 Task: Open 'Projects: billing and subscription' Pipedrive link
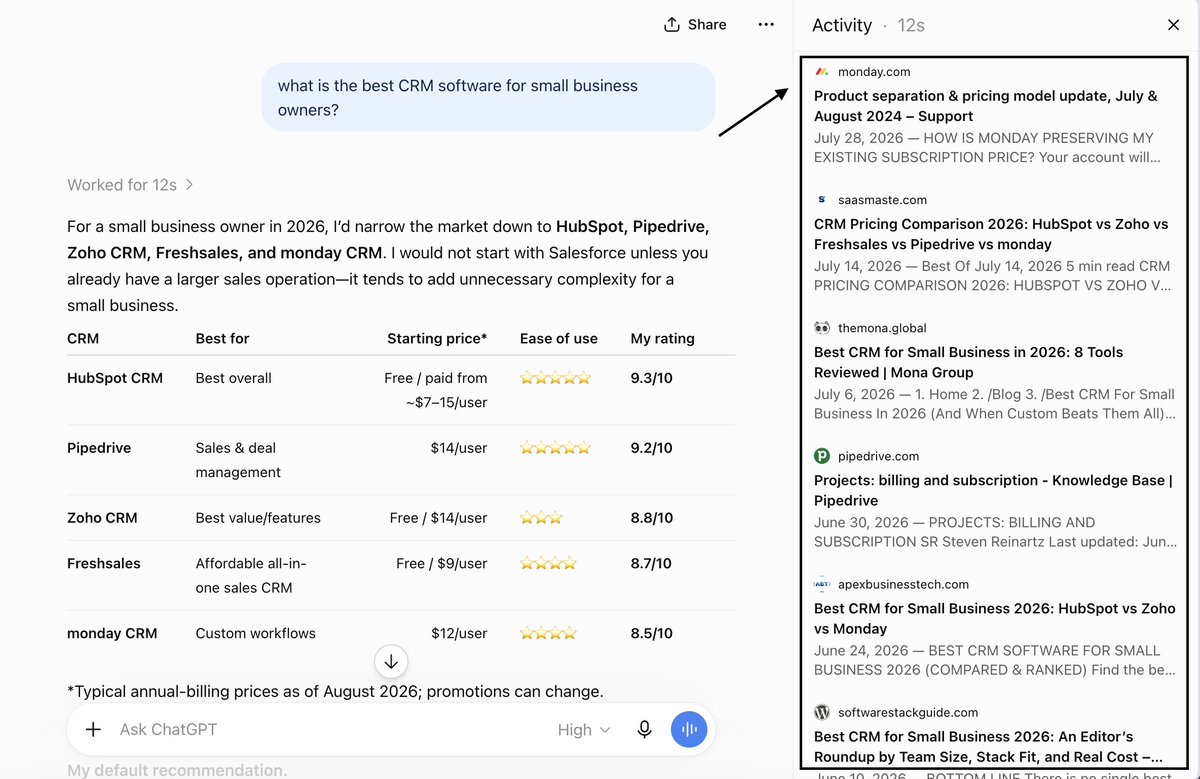click(993, 490)
